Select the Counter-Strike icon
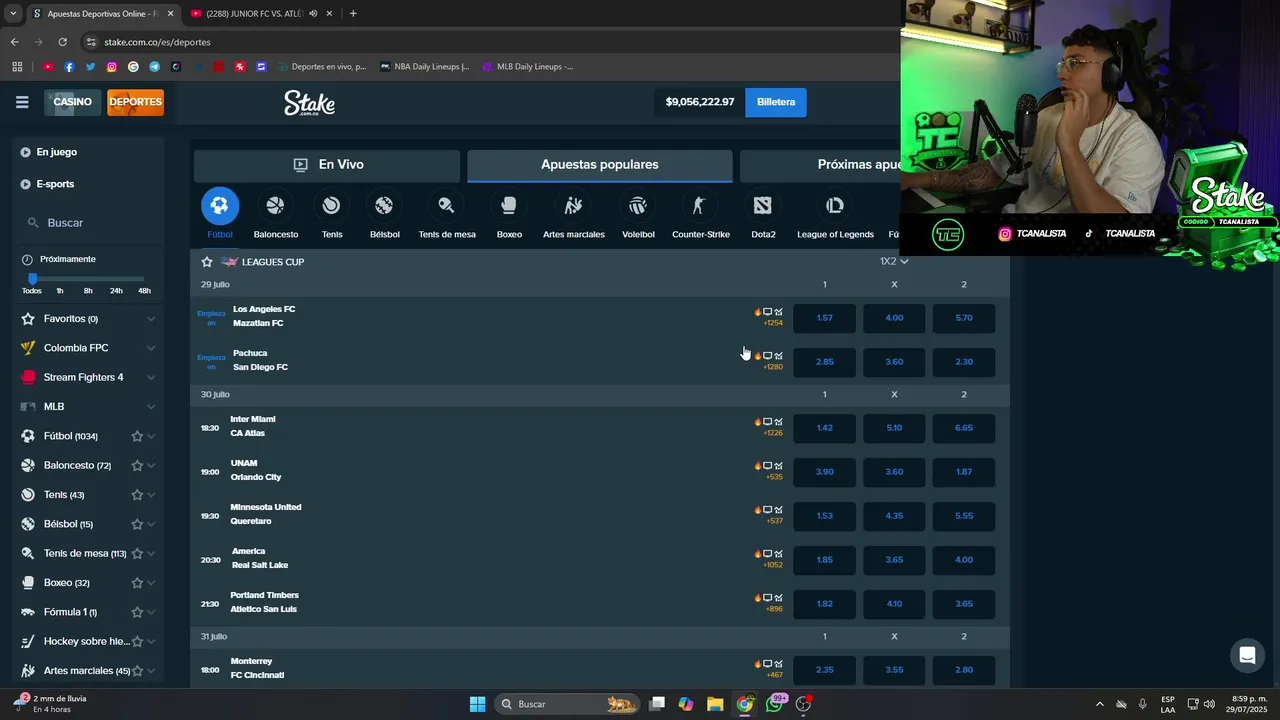The width and height of the screenshot is (1280, 720). [x=700, y=206]
